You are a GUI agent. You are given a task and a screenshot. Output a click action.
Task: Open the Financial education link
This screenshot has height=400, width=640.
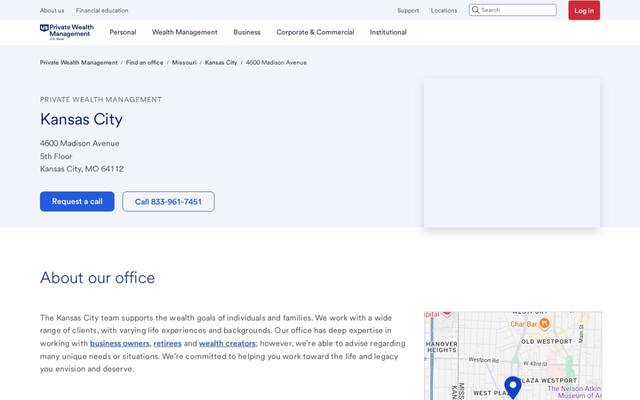pos(102,10)
